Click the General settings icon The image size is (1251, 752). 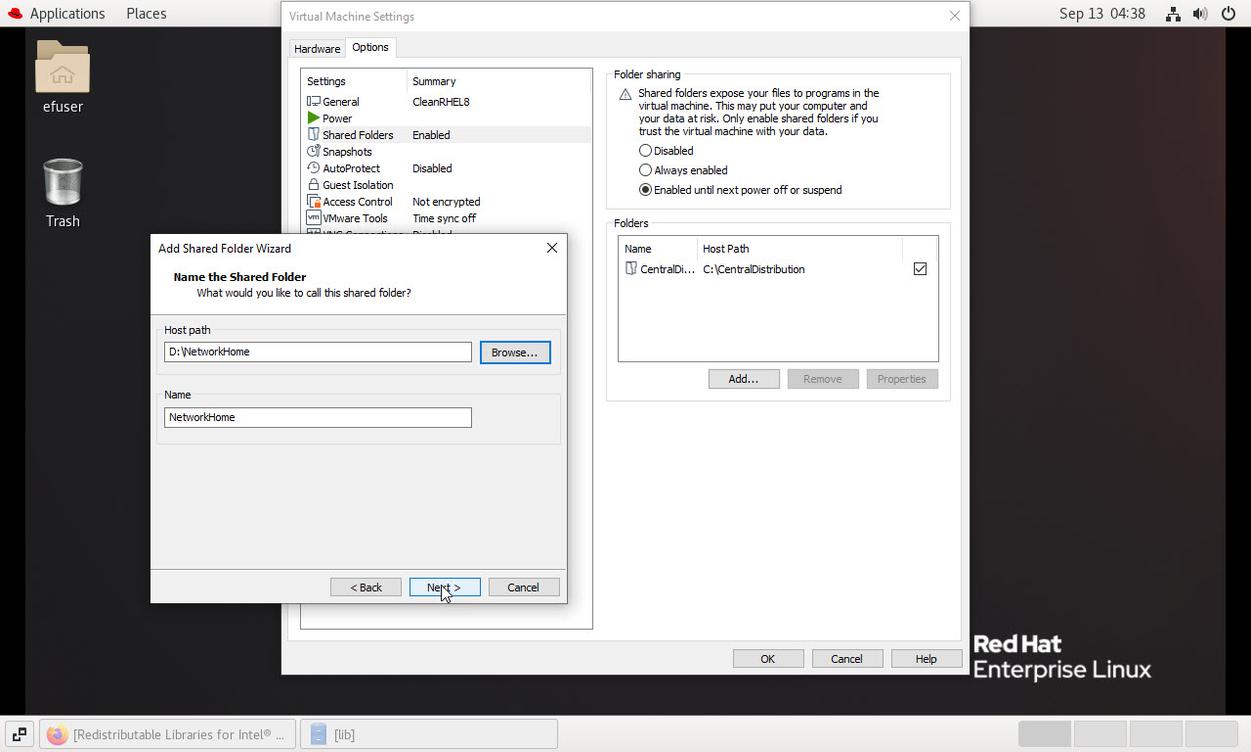[314, 102]
